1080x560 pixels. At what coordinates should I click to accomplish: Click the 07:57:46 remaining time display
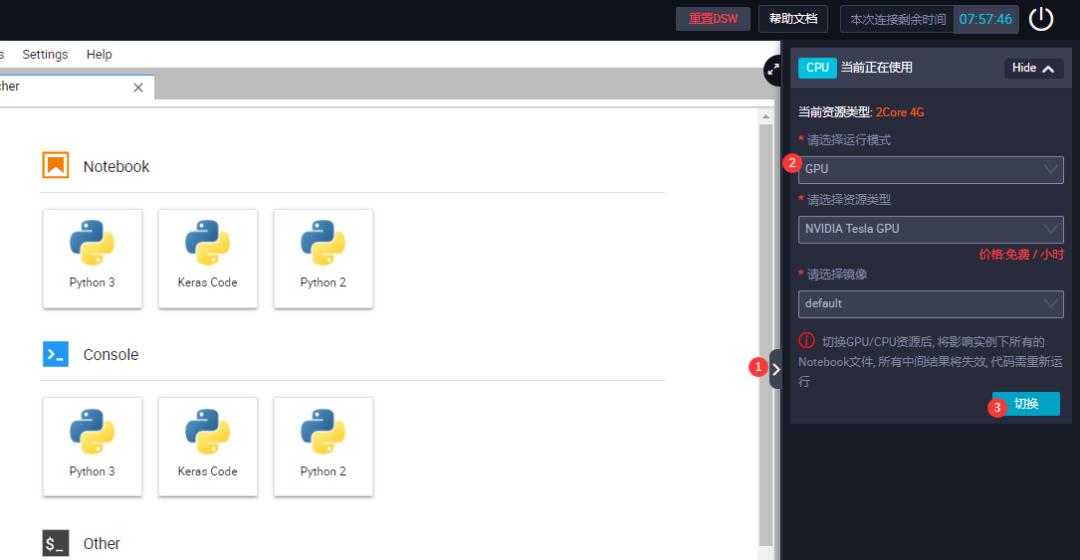point(986,19)
